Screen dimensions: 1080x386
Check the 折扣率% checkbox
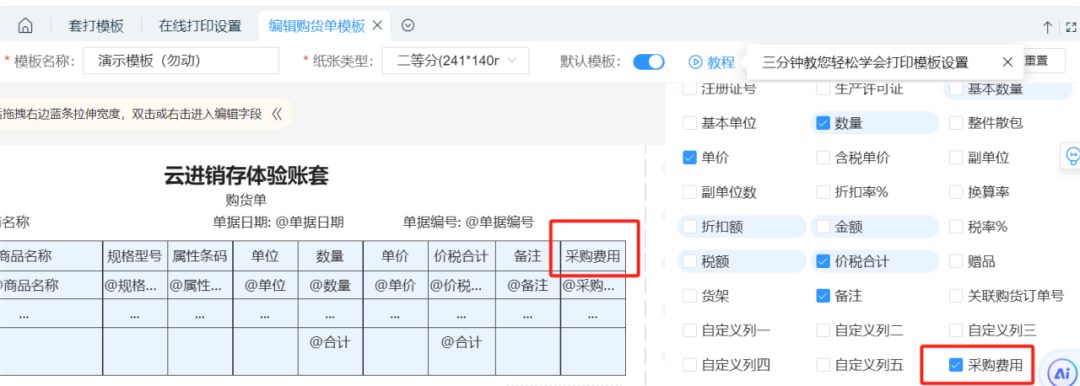pyautogui.click(x=823, y=192)
